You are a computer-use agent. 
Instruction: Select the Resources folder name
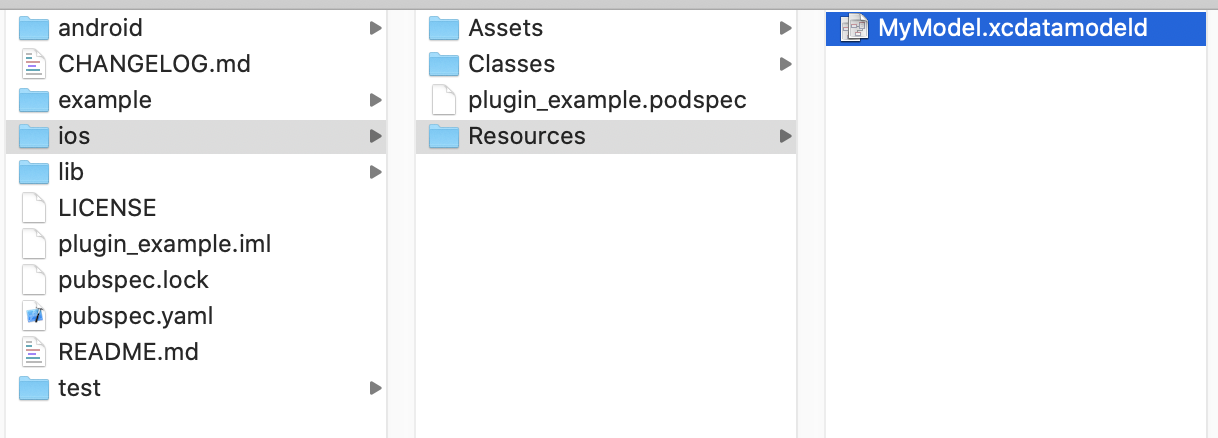527,136
